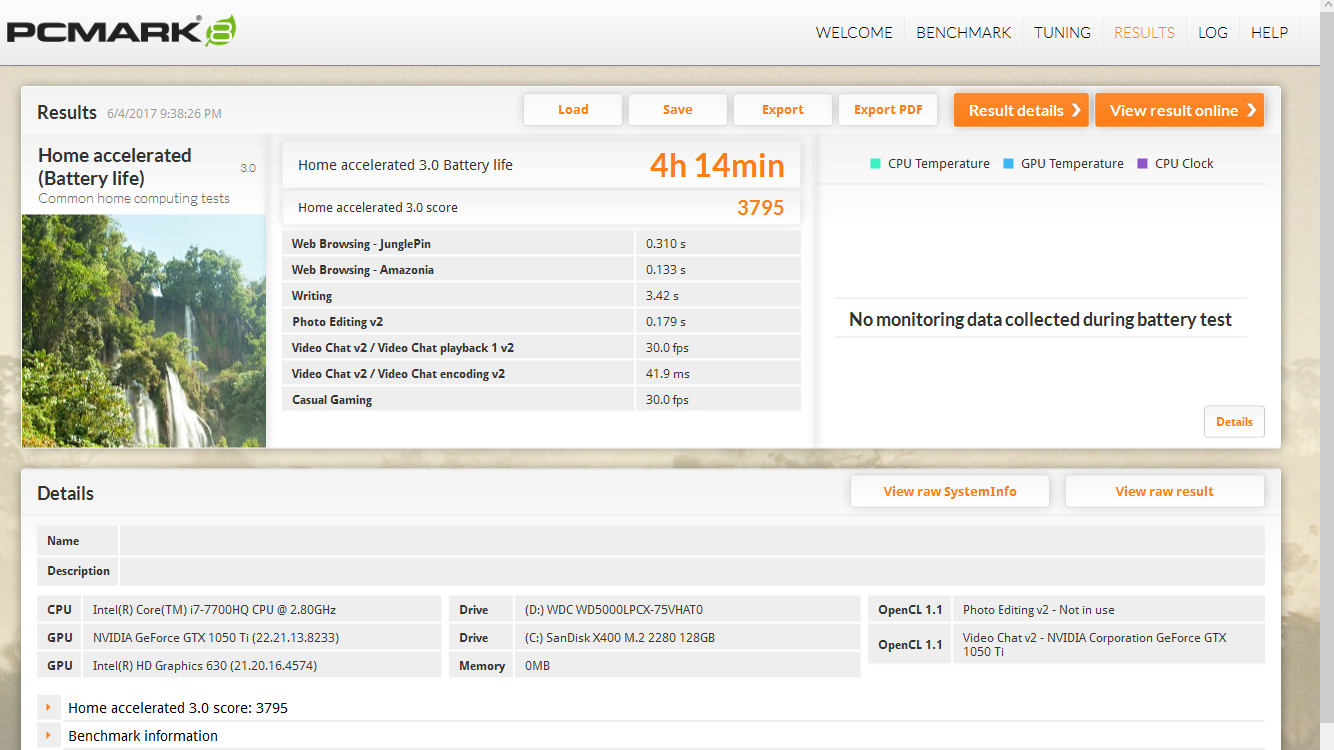This screenshot has height=750, width=1334.
Task: Click the Export PDF button
Action: (x=888, y=110)
